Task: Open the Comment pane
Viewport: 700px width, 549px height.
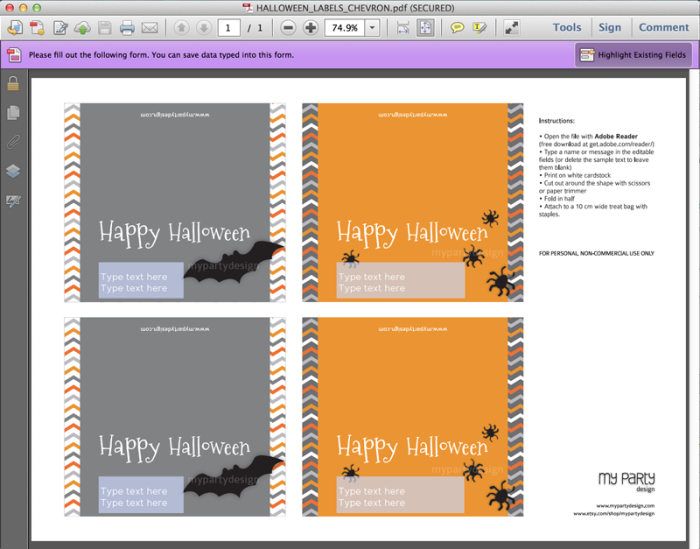Action: point(664,27)
